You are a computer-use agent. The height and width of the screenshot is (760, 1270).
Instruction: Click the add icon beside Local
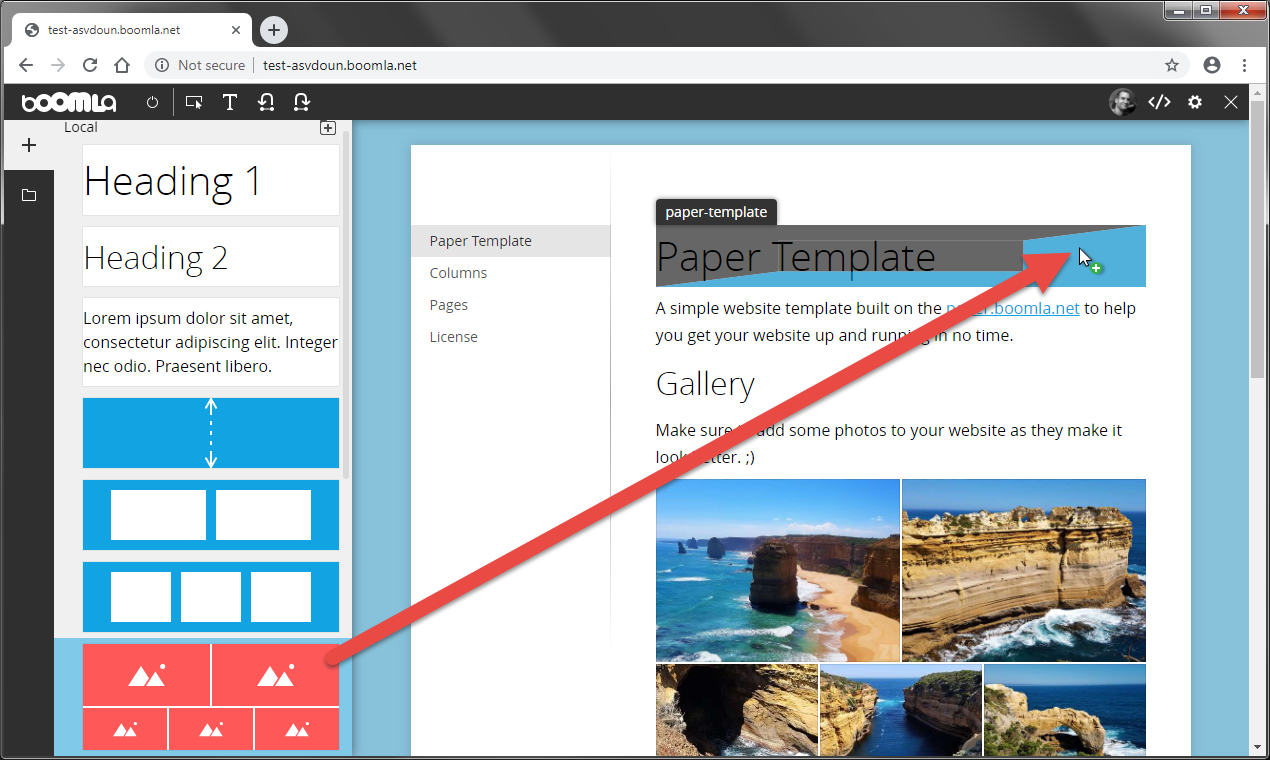(x=327, y=127)
